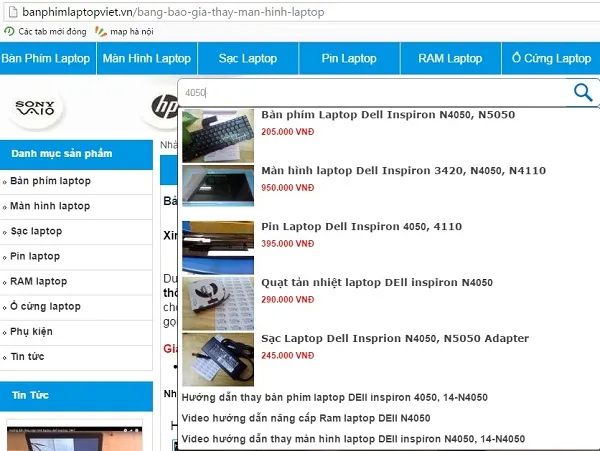Click price '395.000 VNĐ'
The height and width of the screenshot is (451, 600).
[x=288, y=244]
